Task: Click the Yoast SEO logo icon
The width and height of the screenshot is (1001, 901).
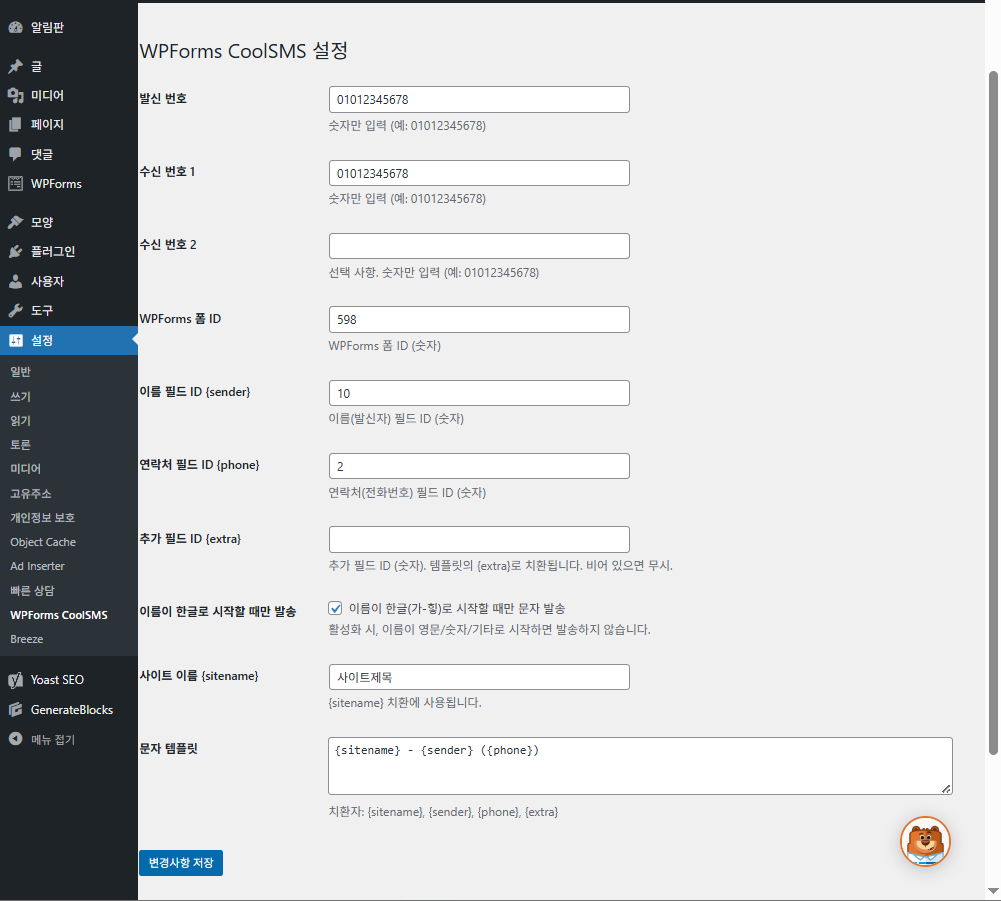Action: (15, 680)
